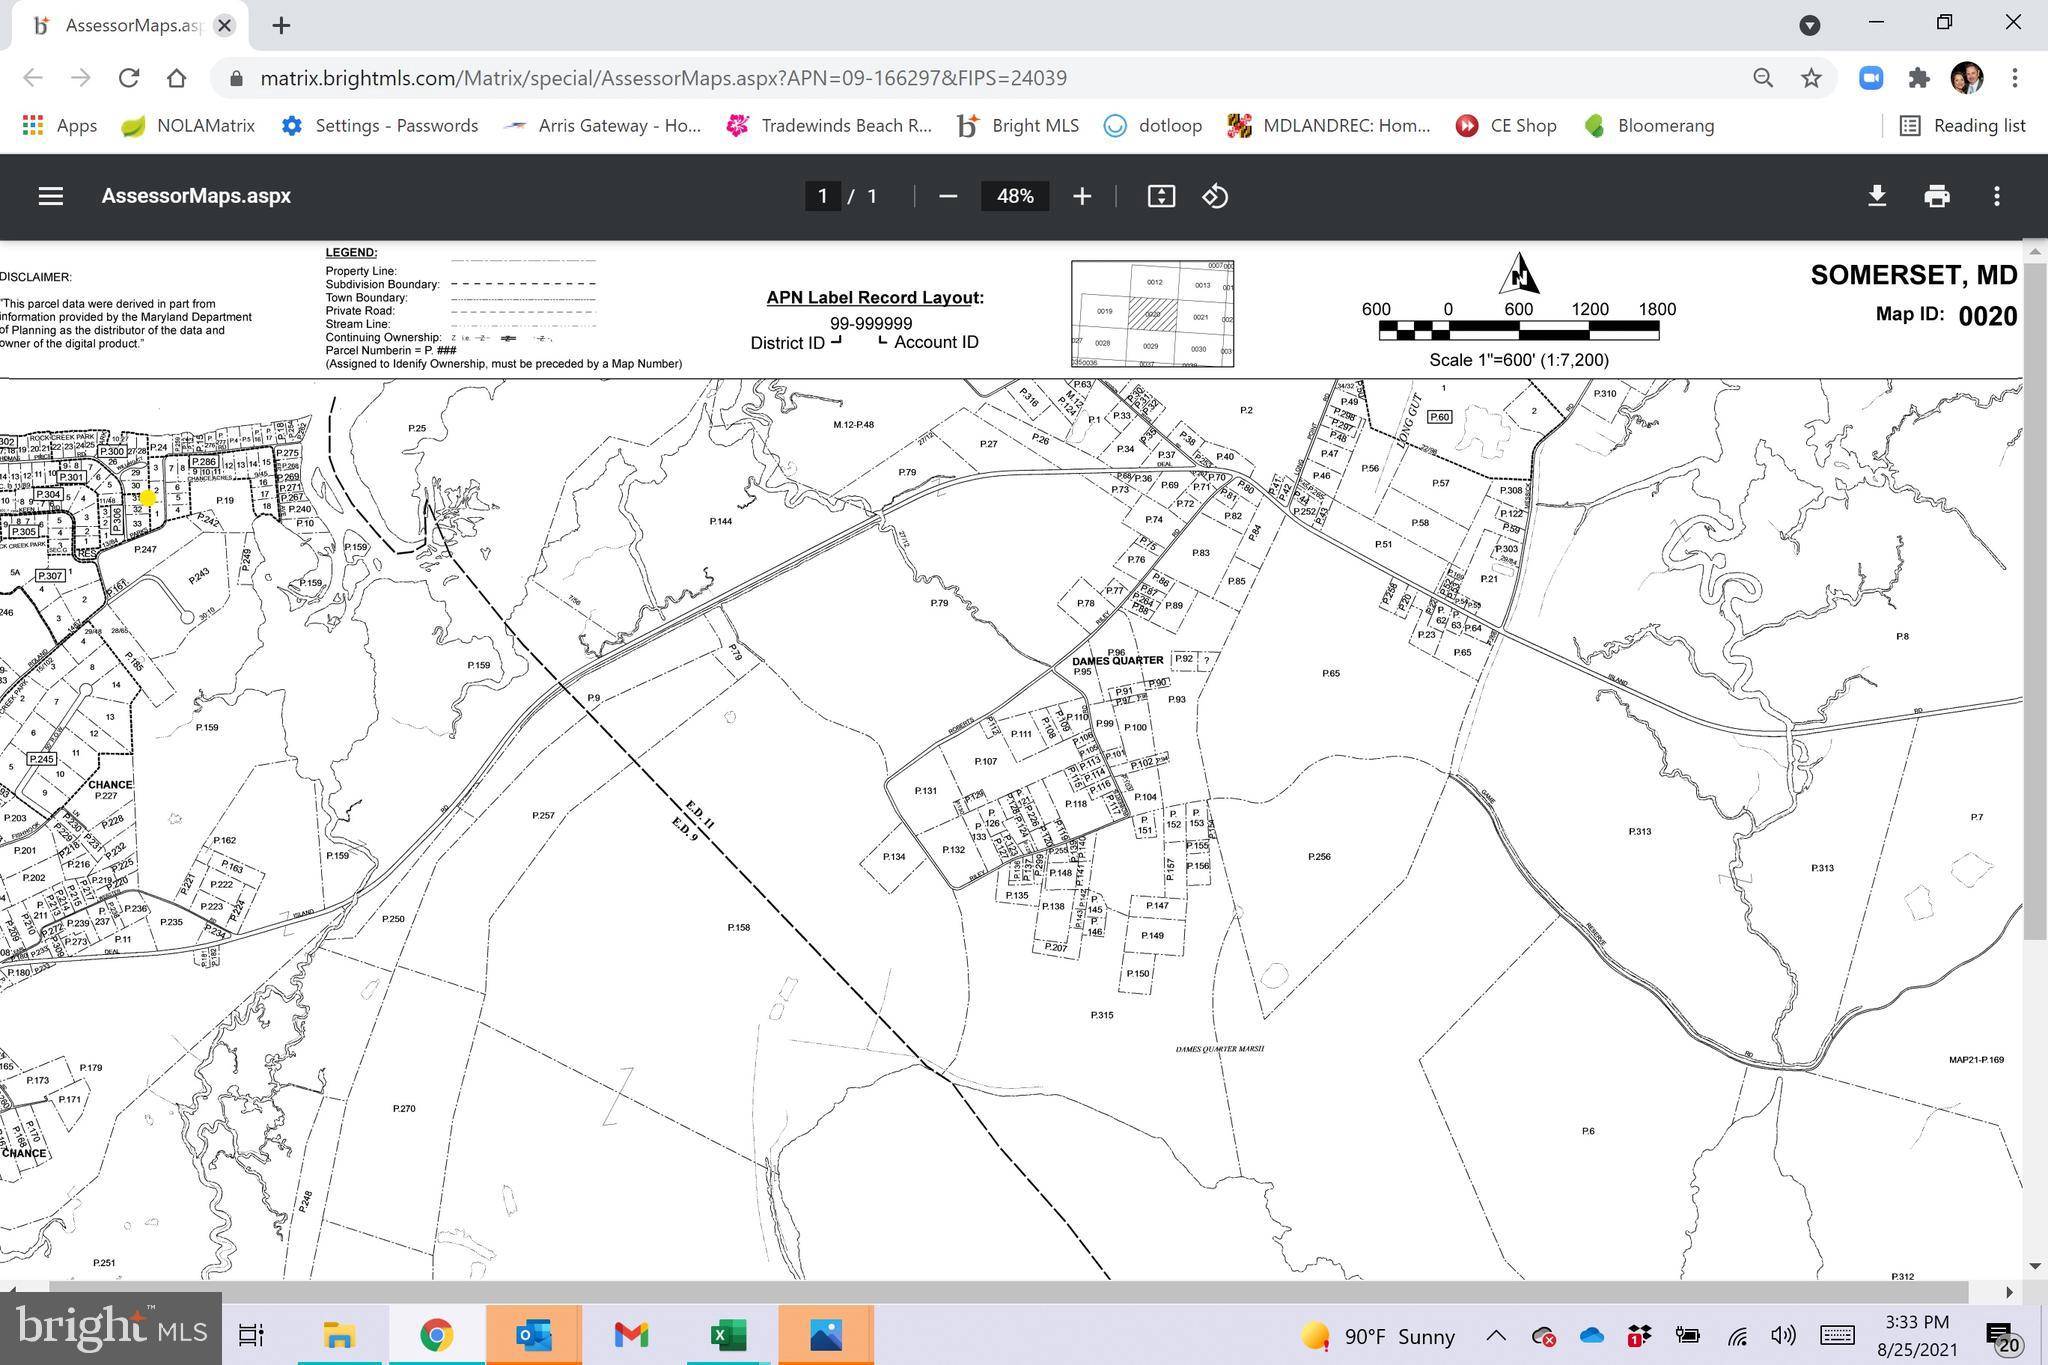
Task: Click the address bar URL
Action: [663, 78]
